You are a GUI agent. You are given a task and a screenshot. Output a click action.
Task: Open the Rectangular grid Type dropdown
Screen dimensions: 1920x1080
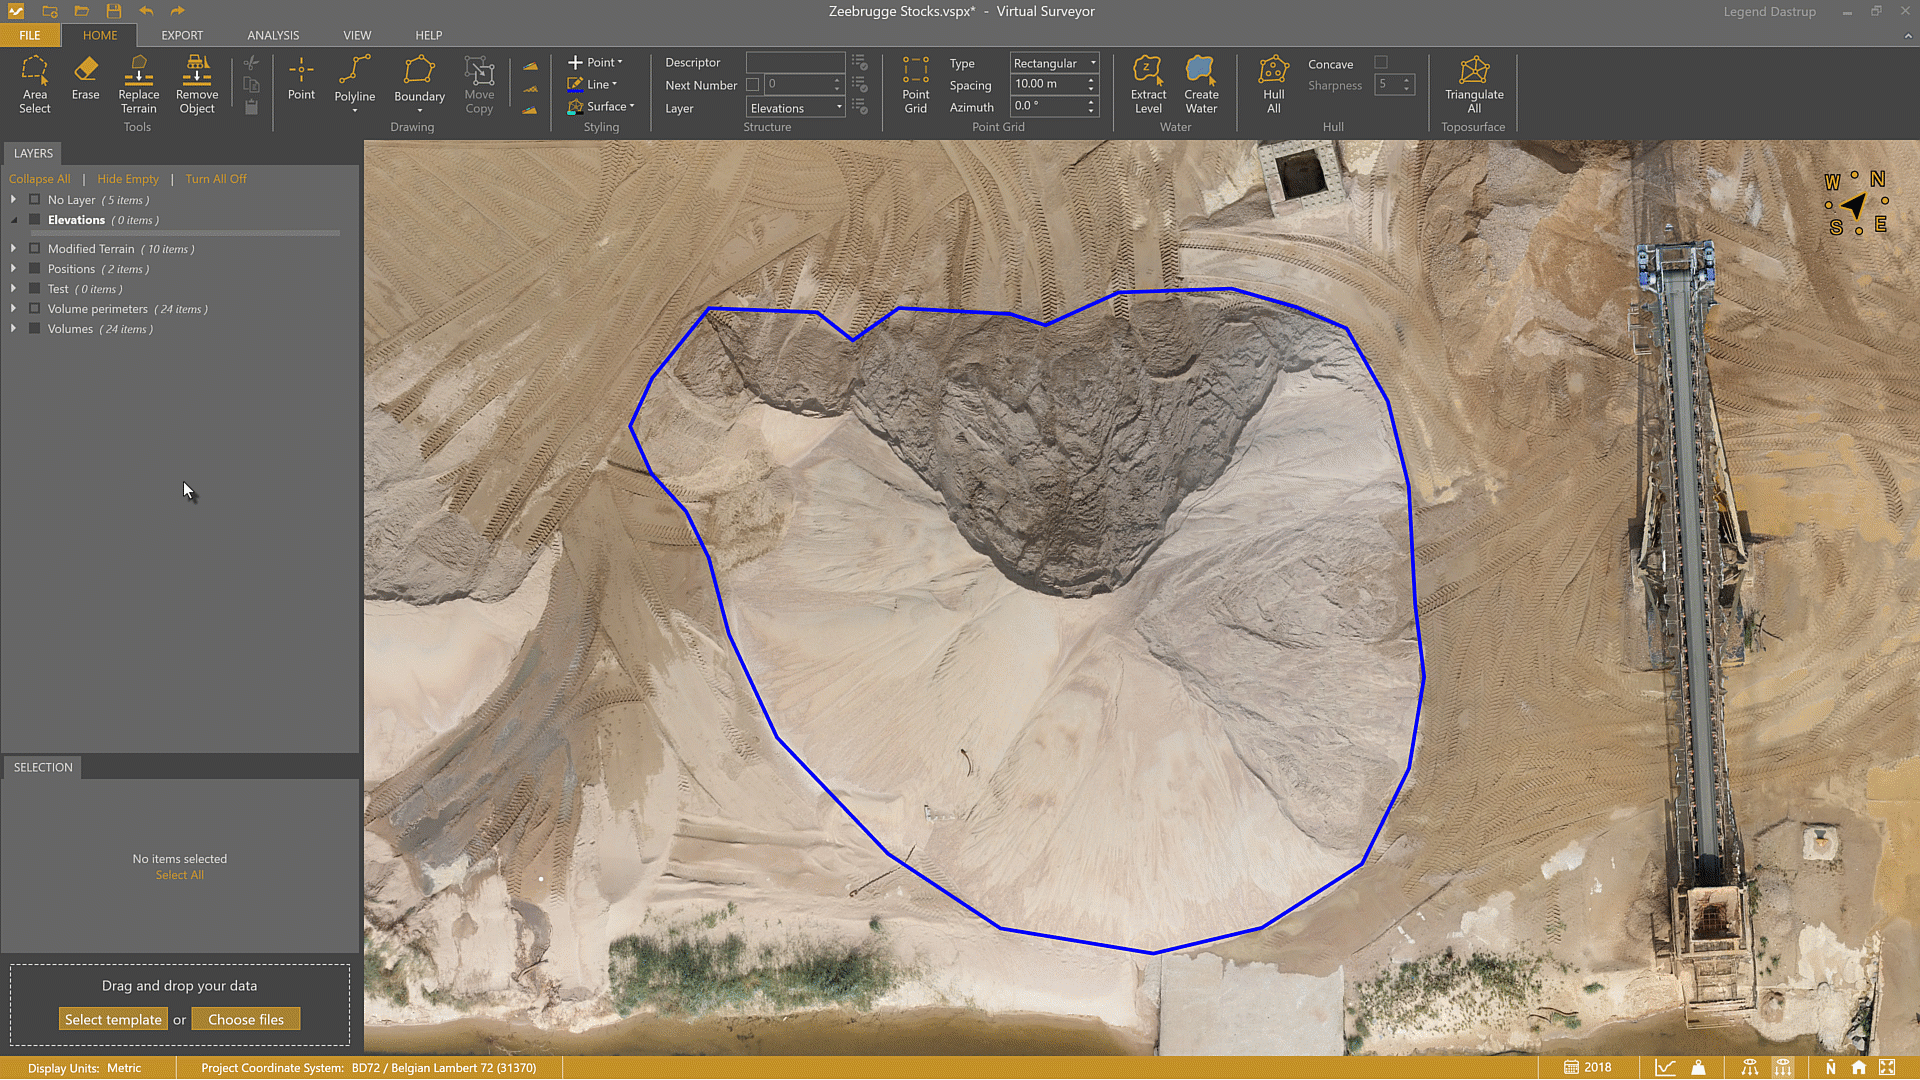coord(1054,63)
